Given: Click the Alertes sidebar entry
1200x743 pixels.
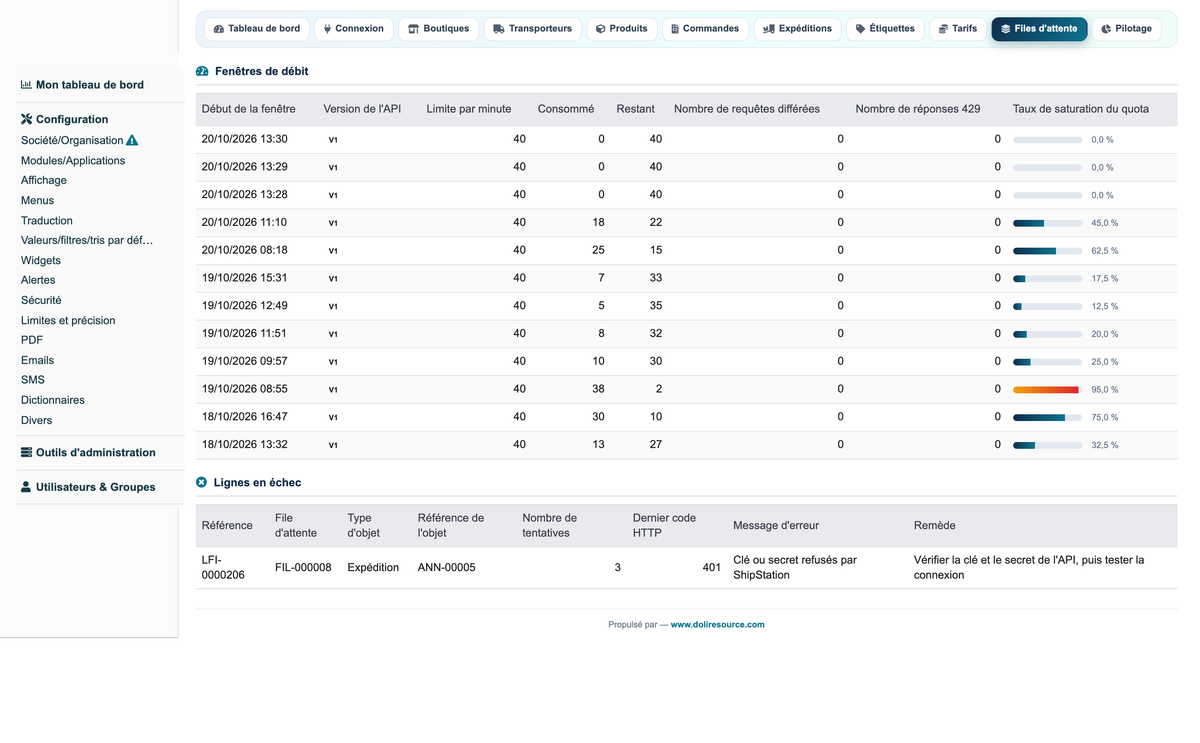Looking at the screenshot, I should click(x=38, y=280).
